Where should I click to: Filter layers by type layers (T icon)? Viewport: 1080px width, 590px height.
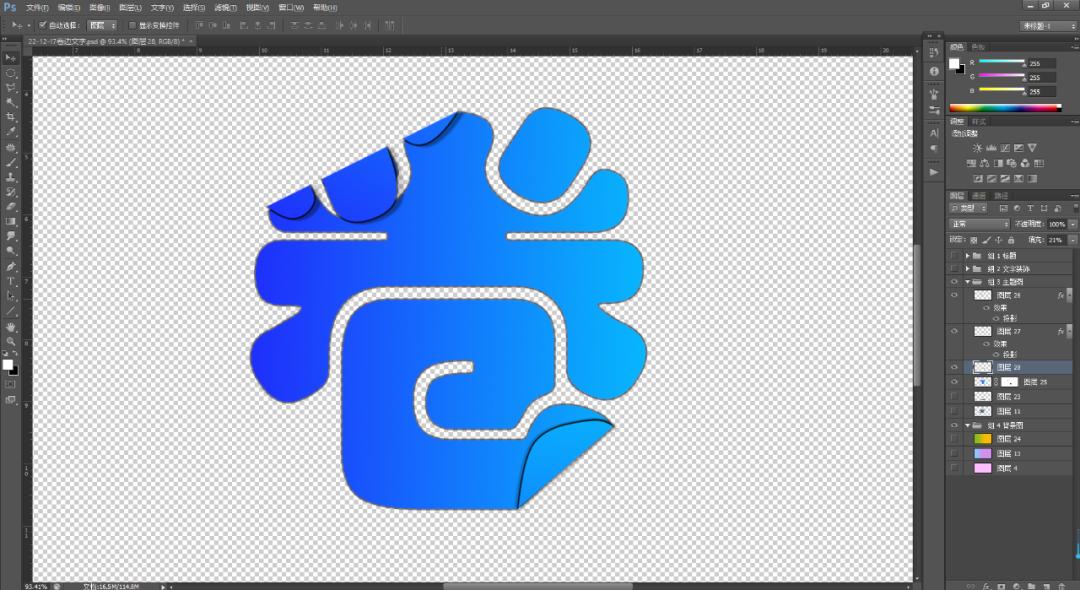click(1030, 208)
